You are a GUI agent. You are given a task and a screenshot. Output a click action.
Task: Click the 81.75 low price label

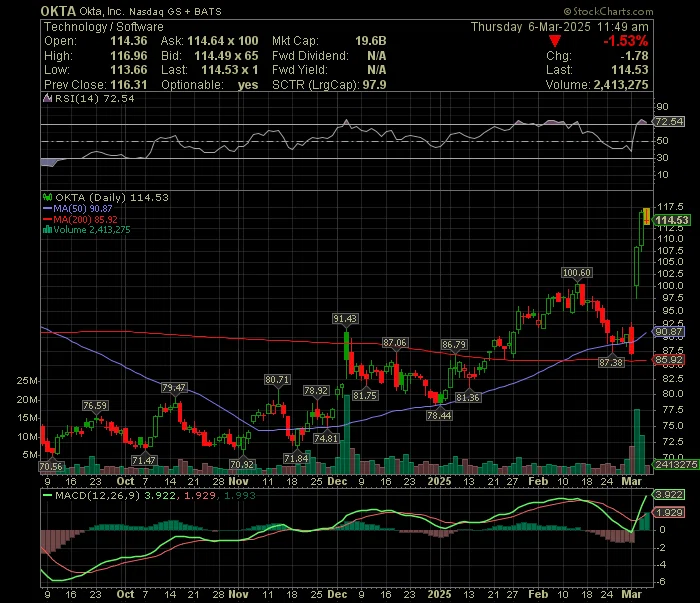[x=365, y=395]
